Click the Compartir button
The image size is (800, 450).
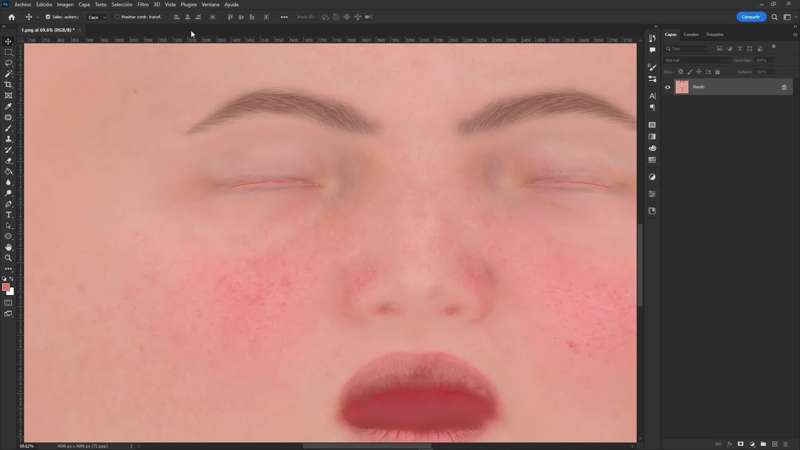tap(750, 17)
